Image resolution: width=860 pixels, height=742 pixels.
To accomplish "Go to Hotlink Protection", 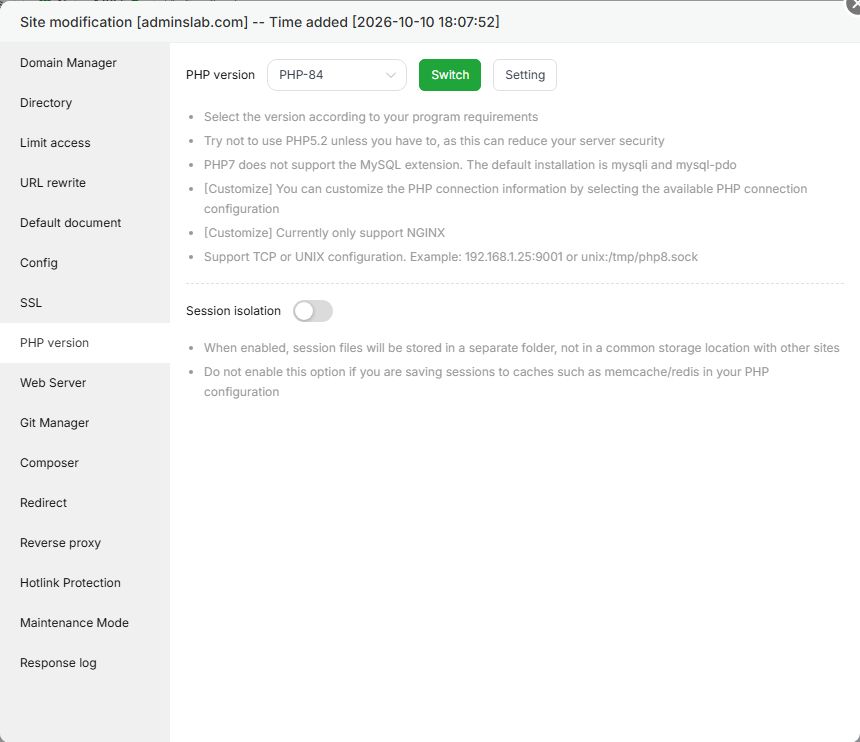I will coord(85,583).
